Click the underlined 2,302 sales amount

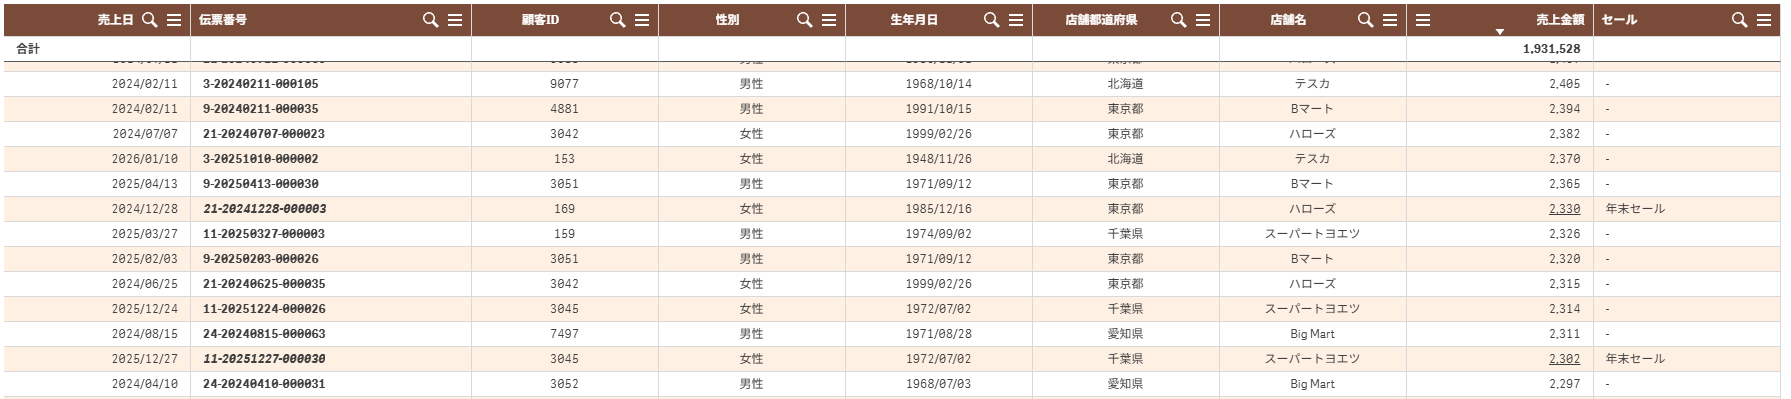[x=1564, y=359]
